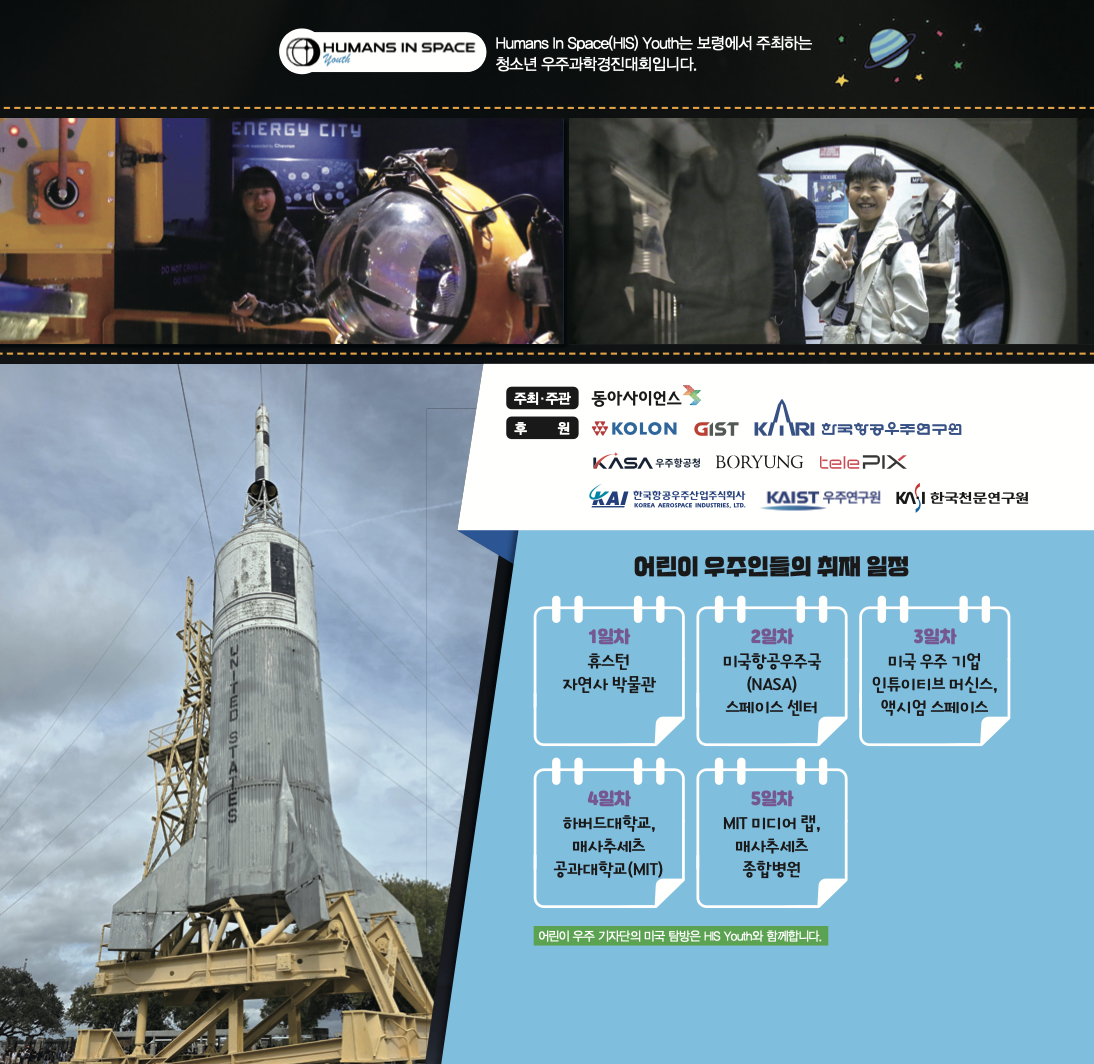Click the KOLON sponsor logo
1094x1064 pixels.
pos(634,429)
